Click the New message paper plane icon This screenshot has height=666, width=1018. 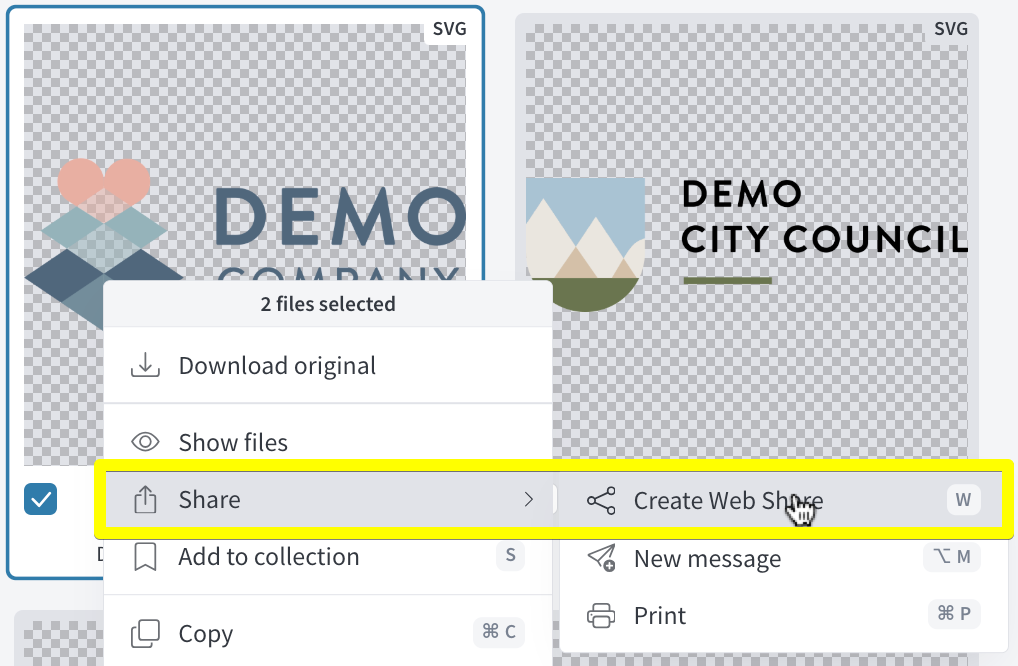tap(601, 558)
